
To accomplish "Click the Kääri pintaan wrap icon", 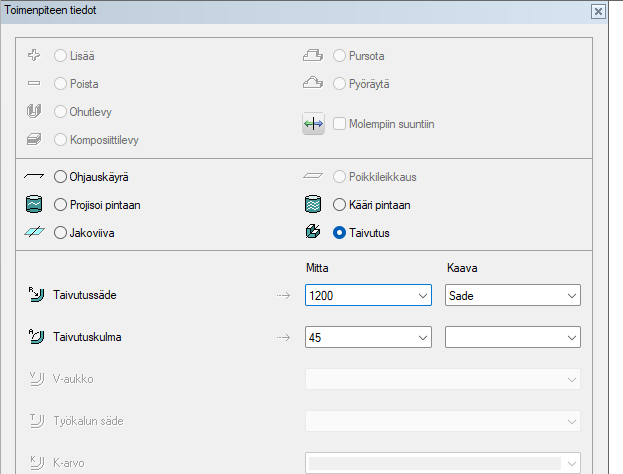I will pyautogui.click(x=313, y=205).
